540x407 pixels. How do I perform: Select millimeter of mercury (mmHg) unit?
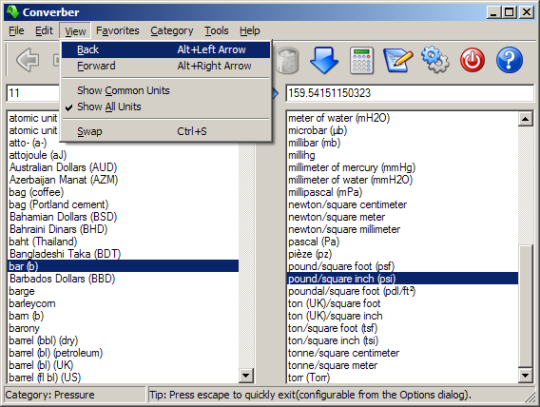pos(403,167)
